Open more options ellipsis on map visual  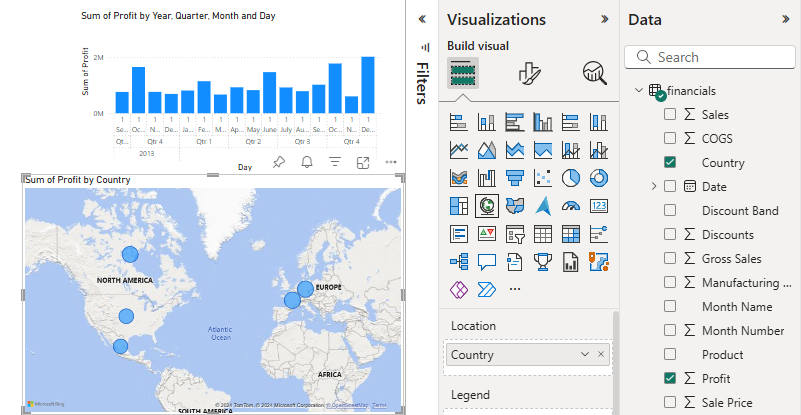(x=391, y=163)
